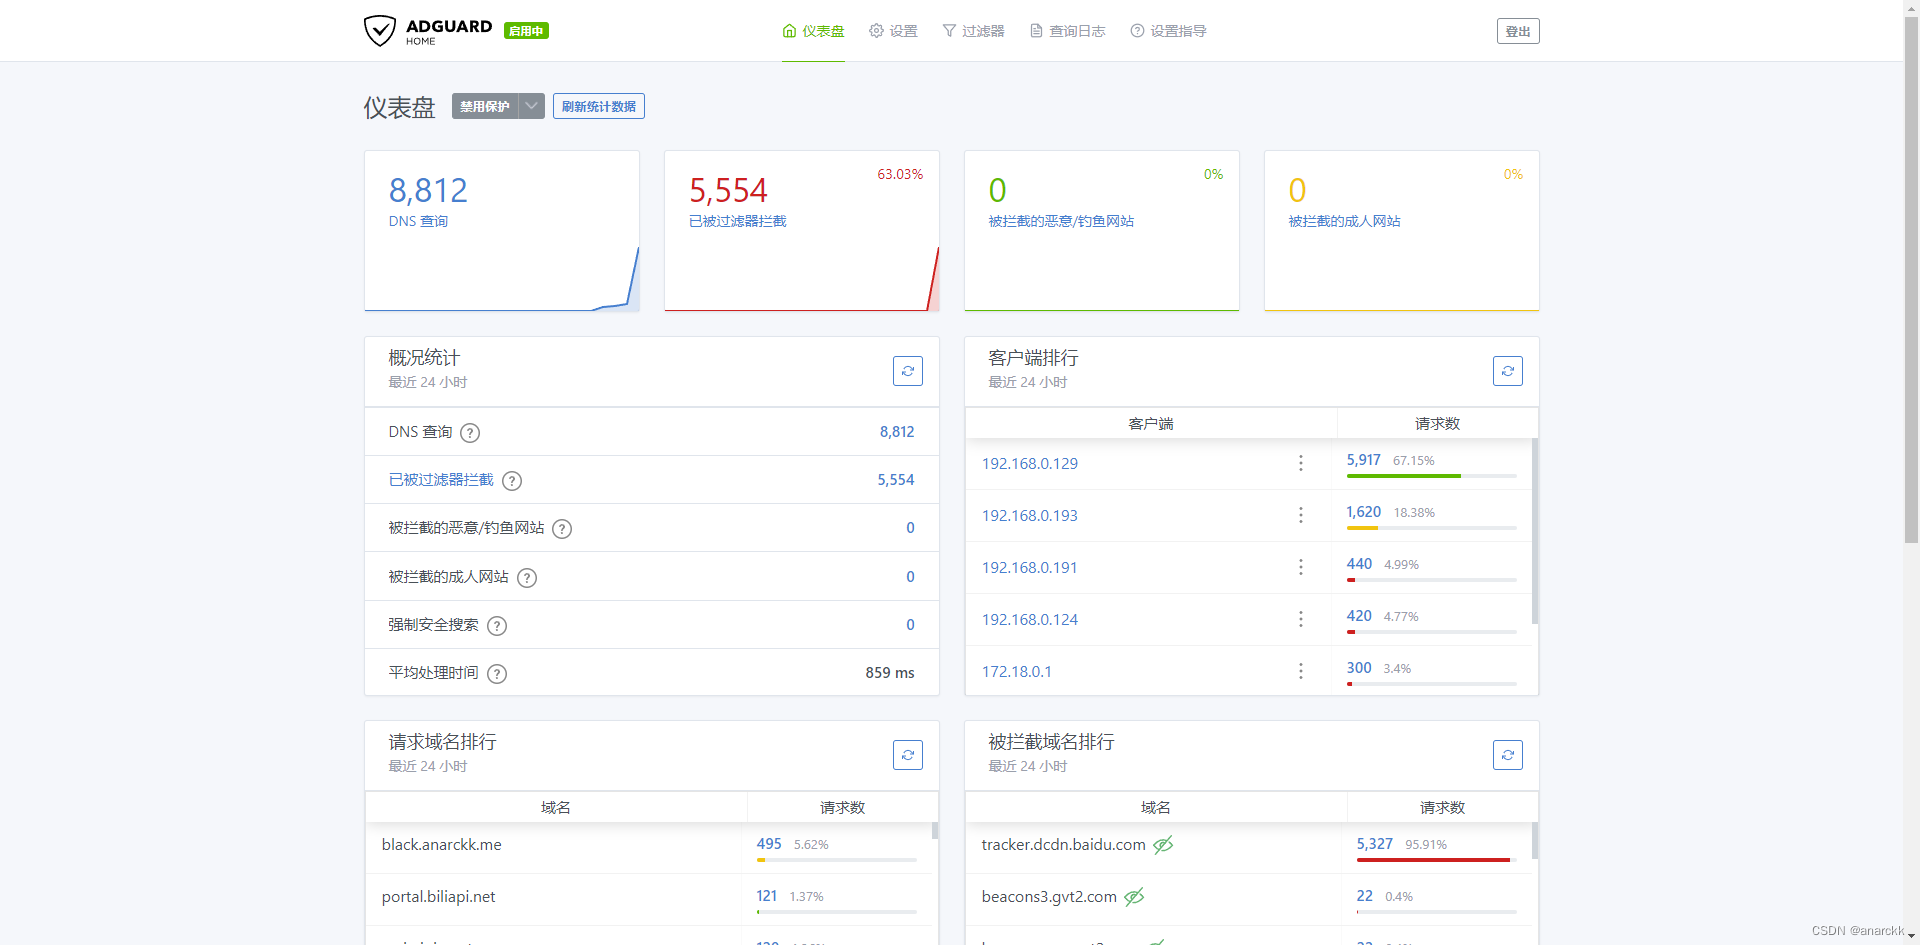
Task: Open options menu for client 192.168.0.191
Action: pos(1300,567)
